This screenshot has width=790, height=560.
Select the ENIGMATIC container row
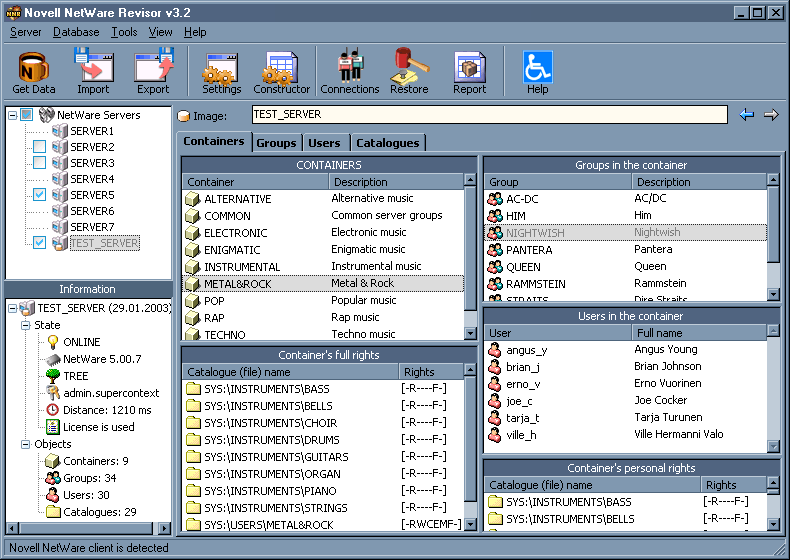[x=323, y=250]
